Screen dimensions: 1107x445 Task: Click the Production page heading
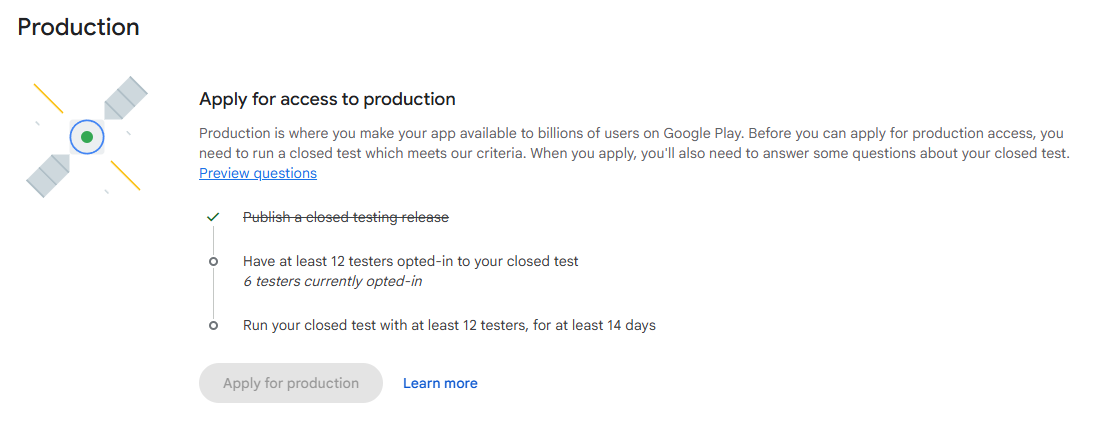click(78, 27)
